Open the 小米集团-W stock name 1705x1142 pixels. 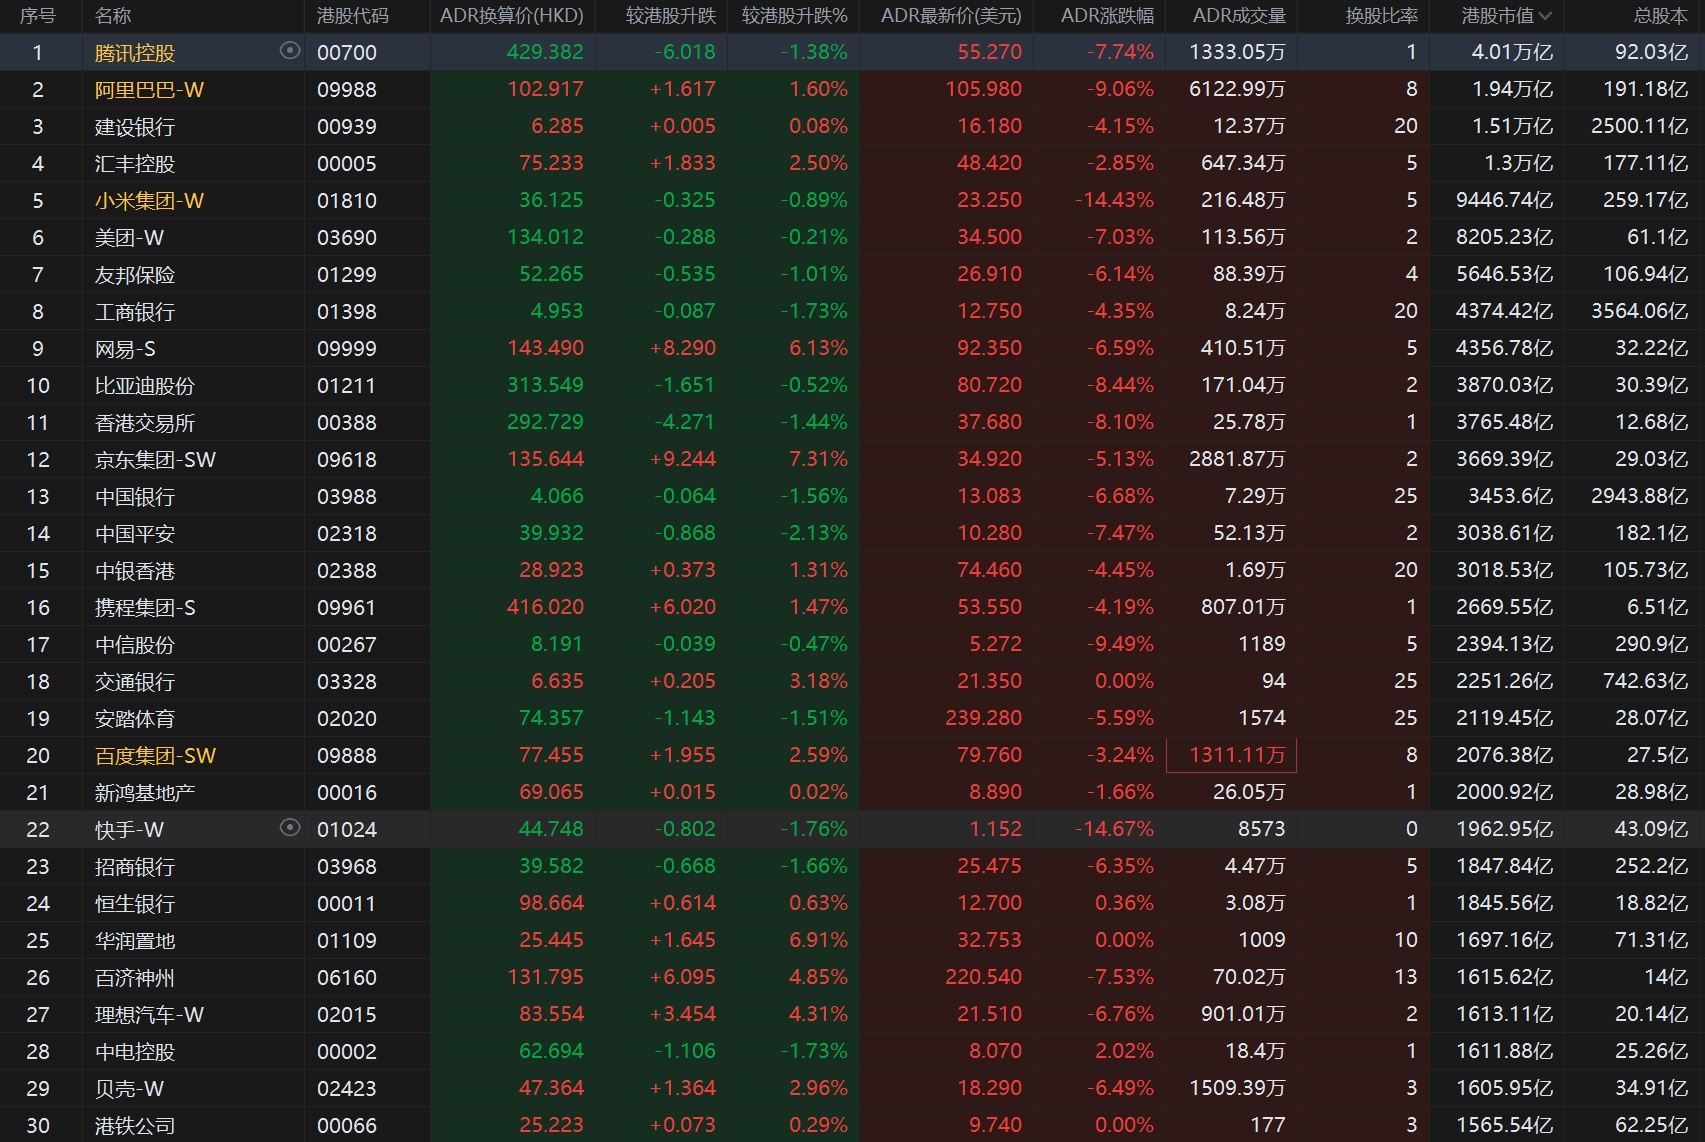click(x=149, y=201)
